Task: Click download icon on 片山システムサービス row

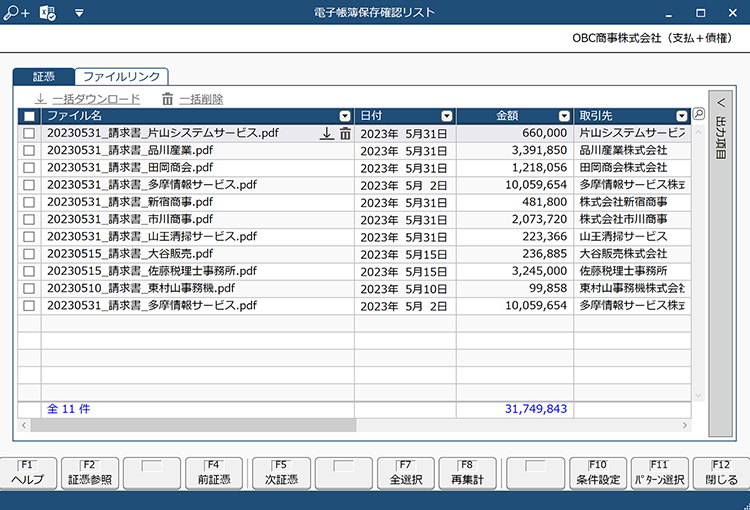Action: click(x=327, y=133)
